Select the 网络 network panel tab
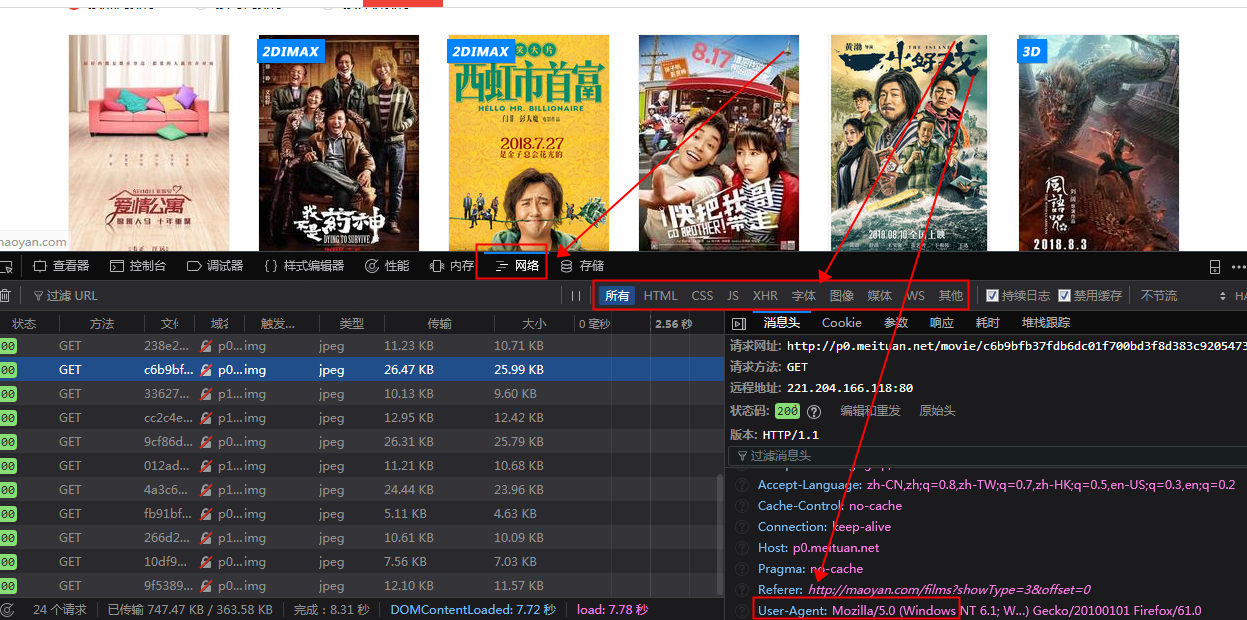Image resolution: width=1247 pixels, height=620 pixels. point(517,266)
